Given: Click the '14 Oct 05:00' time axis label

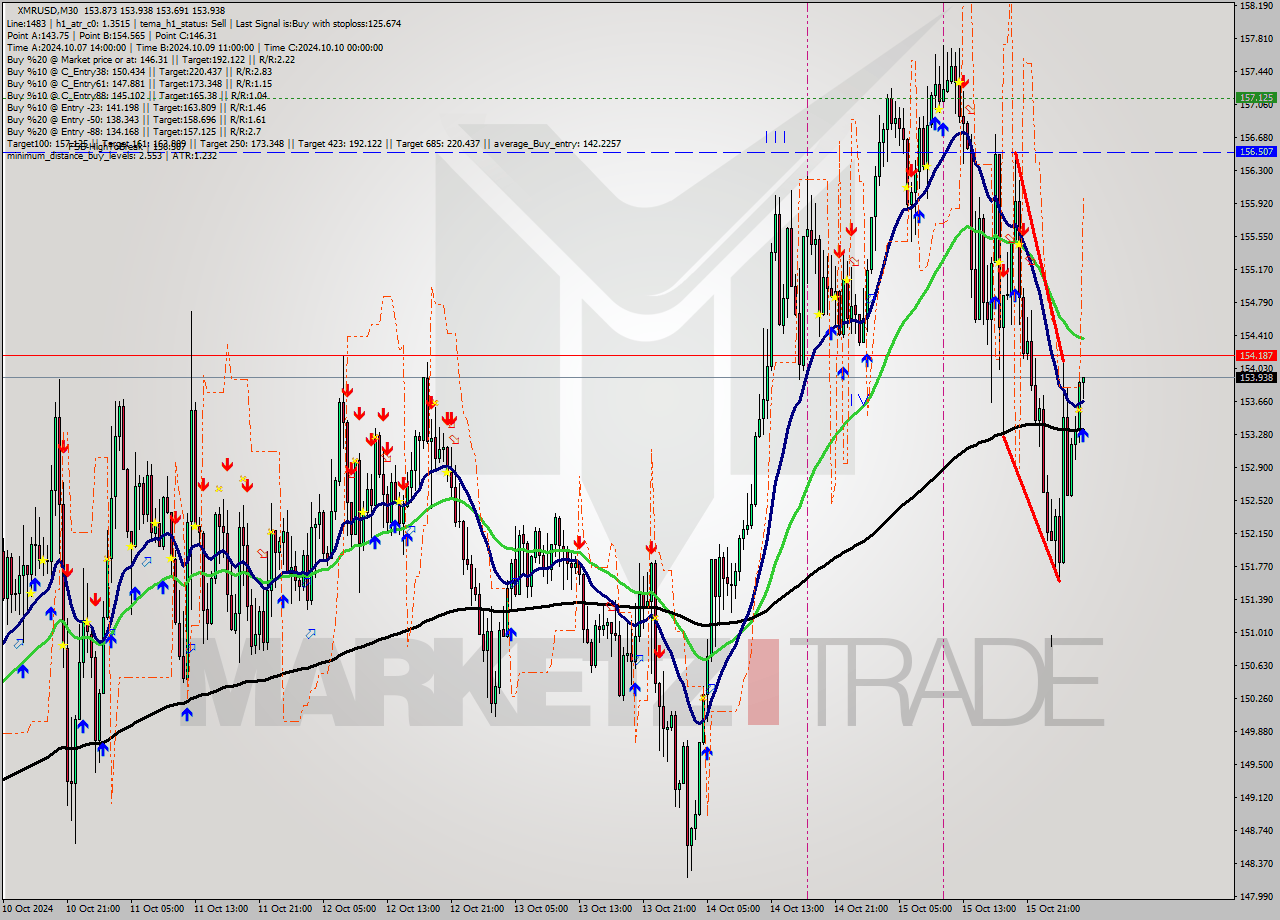Looking at the screenshot, I should 733,909.
